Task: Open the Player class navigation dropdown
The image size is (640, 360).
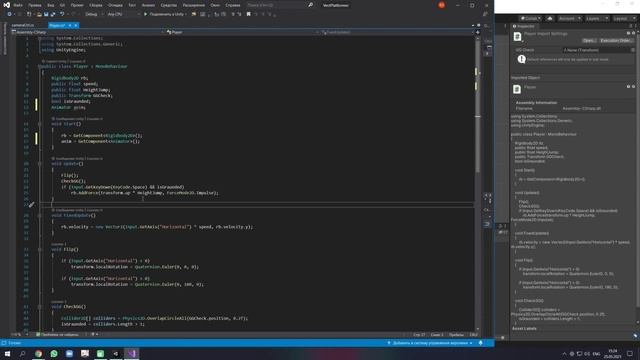Action: point(242,32)
